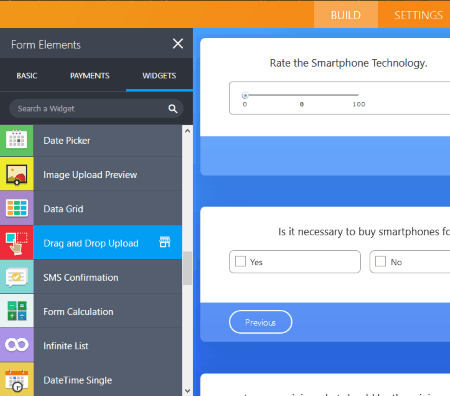Select the Form Calculation label
This screenshot has height=396, width=450.
pyautogui.click(x=78, y=312)
